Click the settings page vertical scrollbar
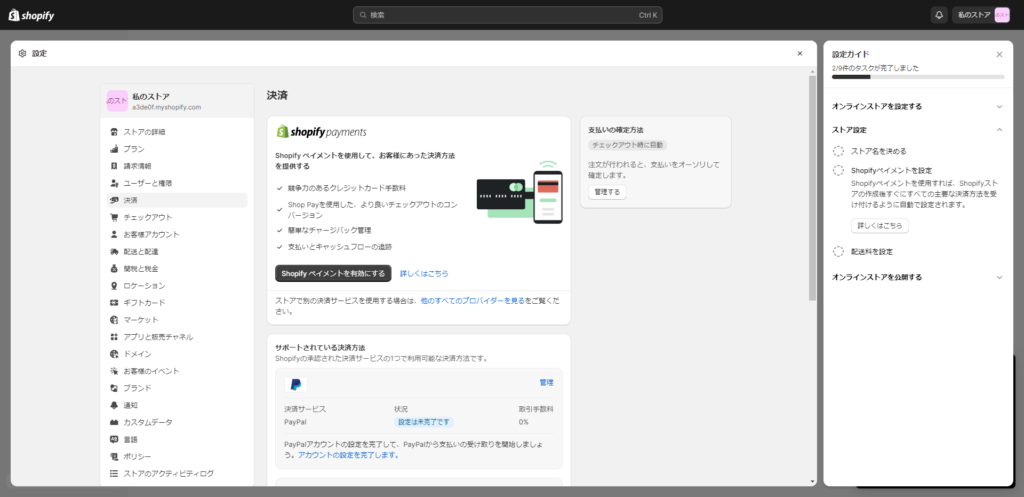This screenshot has height=497, width=1024. point(812,188)
